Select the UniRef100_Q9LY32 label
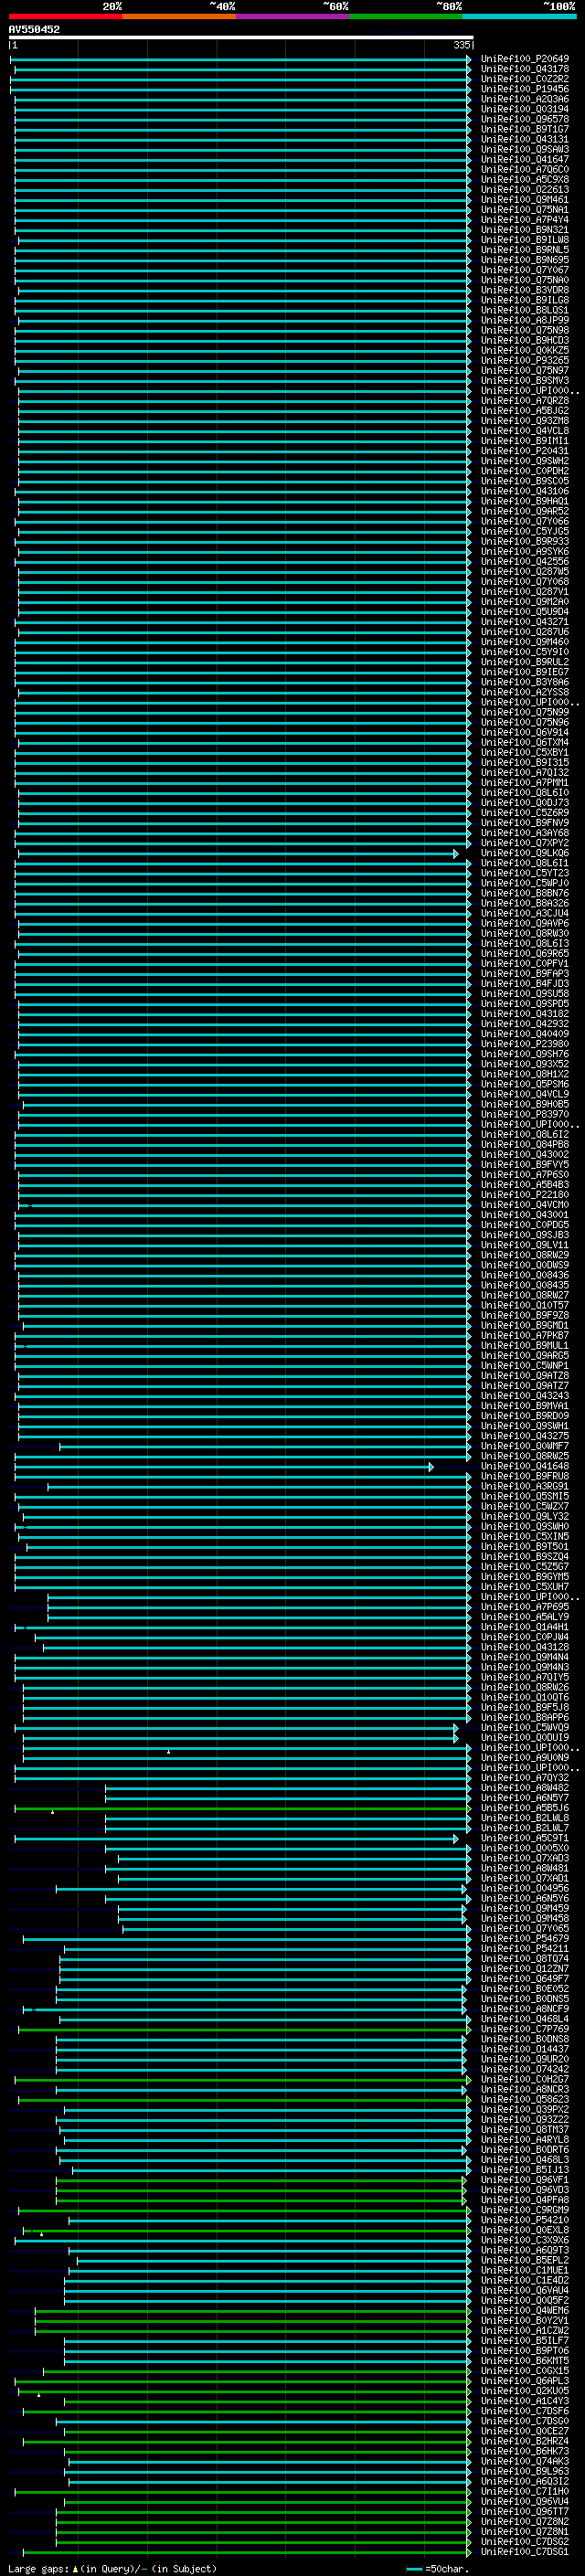The height and width of the screenshot is (2576, 585). coord(525,1516)
